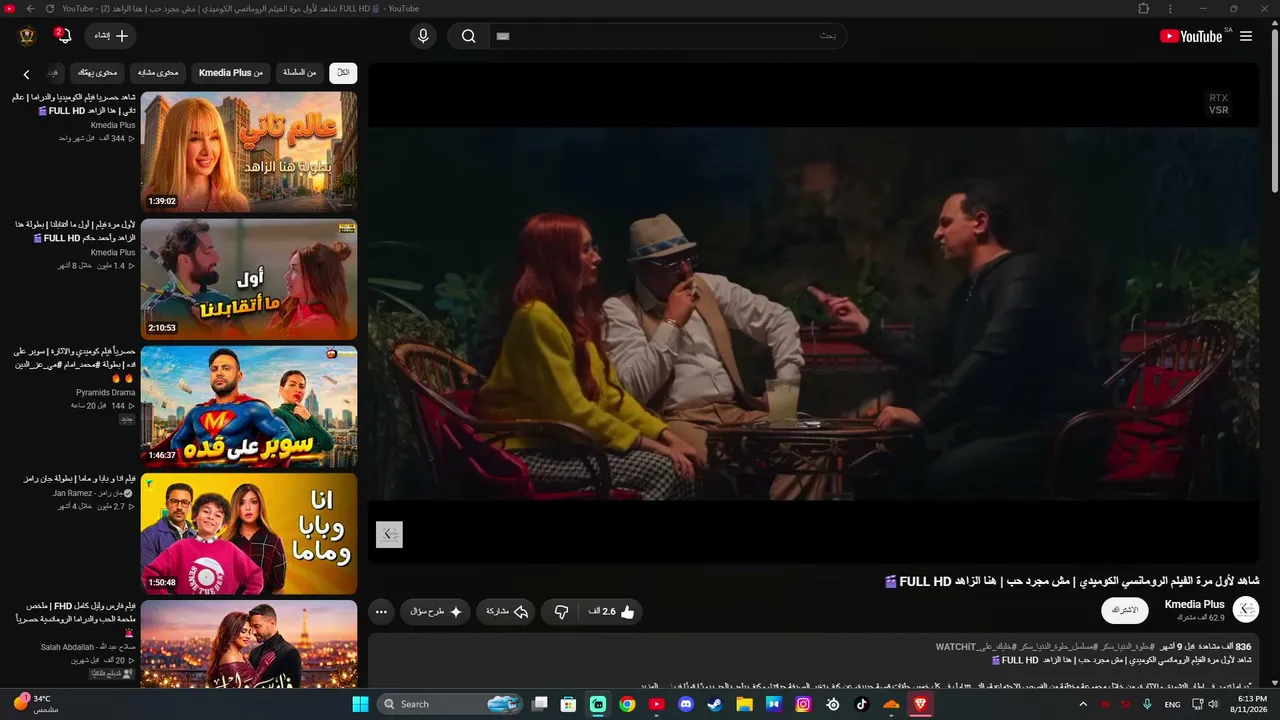Click the magnifying glass search button
The height and width of the screenshot is (720, 1280).
(x=468, y=36)
